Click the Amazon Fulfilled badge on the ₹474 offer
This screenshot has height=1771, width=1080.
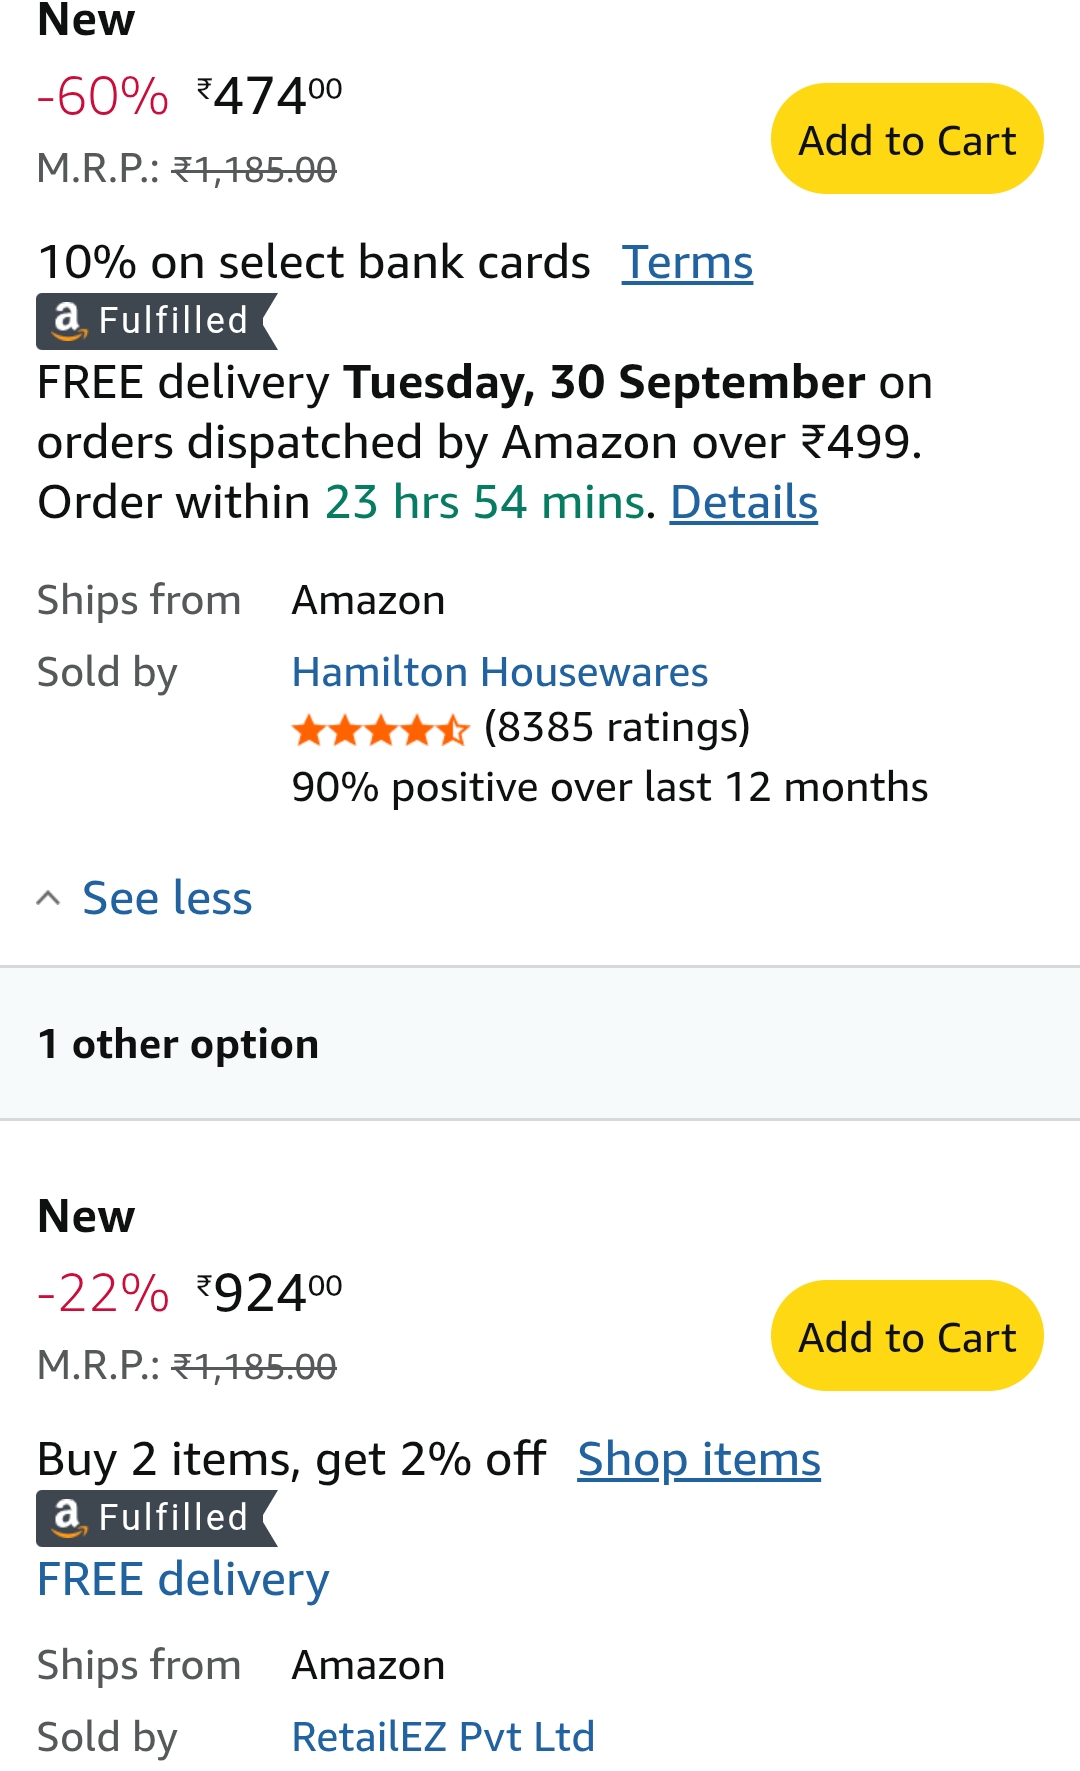click(x=155, y=321)
